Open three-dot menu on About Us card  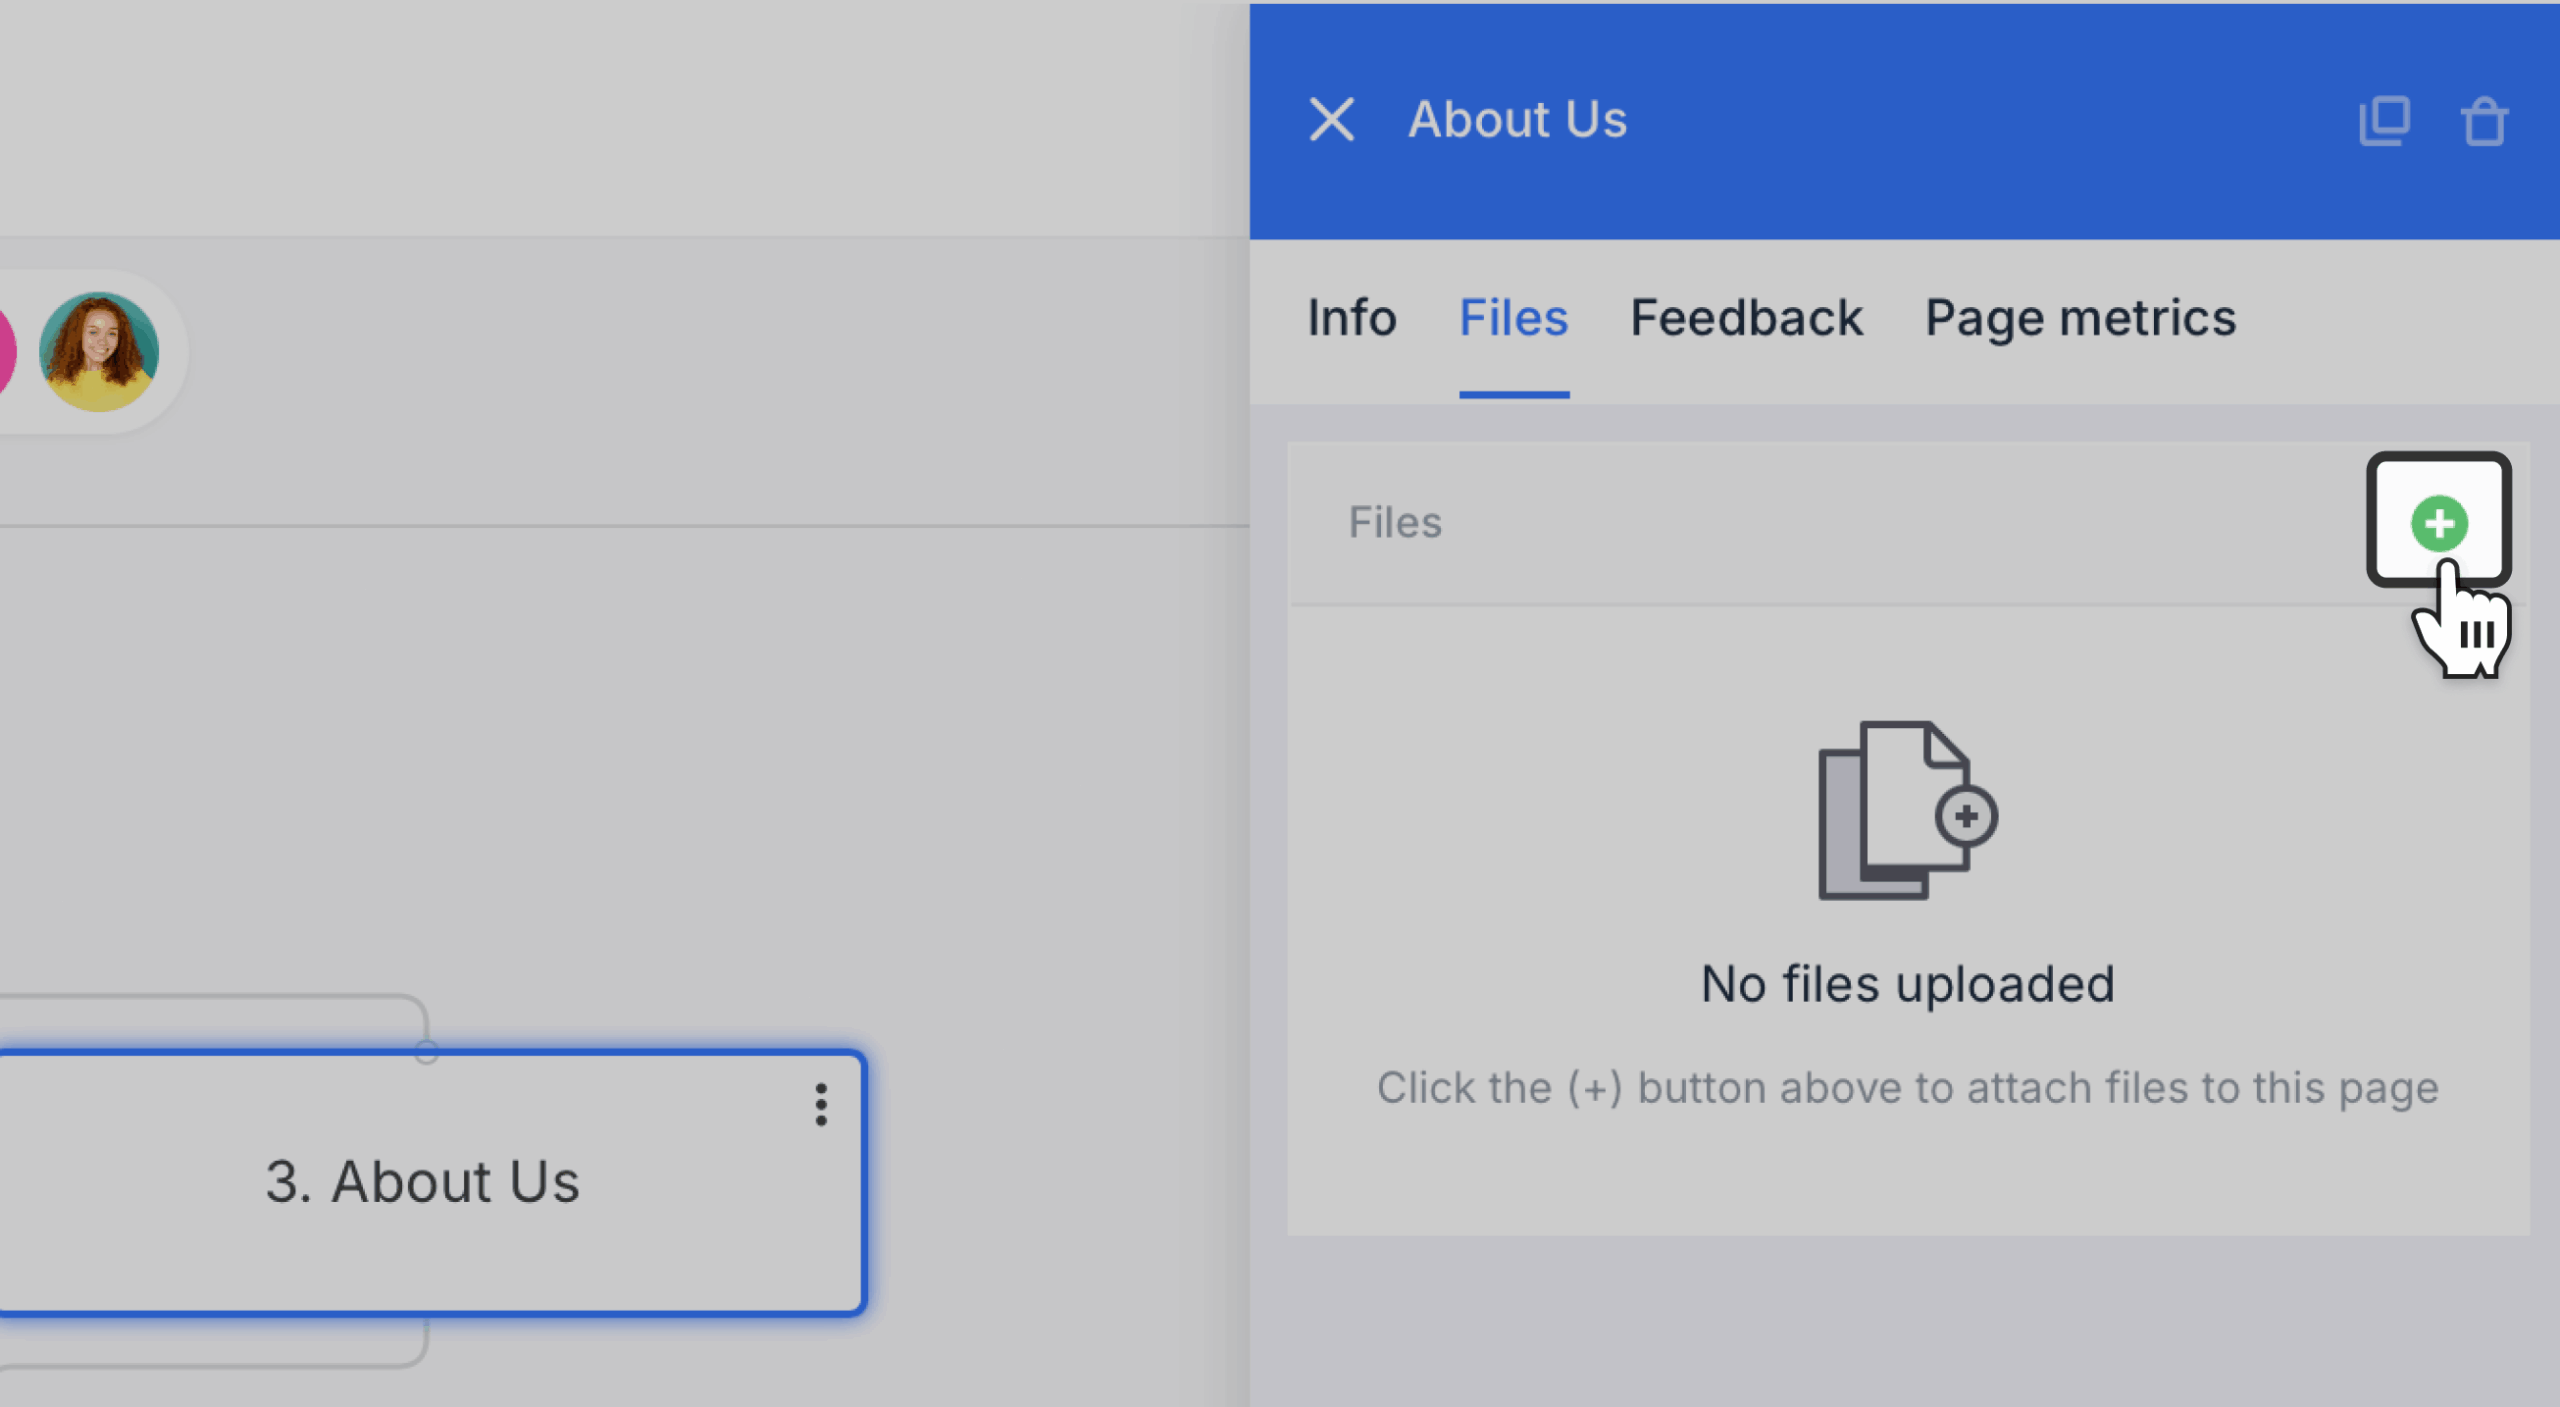coord(821,1105)
